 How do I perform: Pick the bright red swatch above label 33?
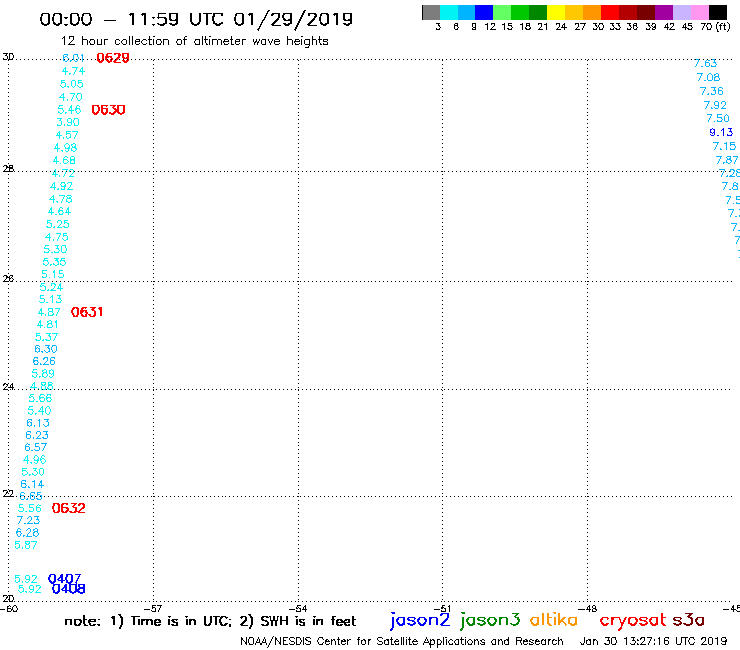click(x=610, y=12)
